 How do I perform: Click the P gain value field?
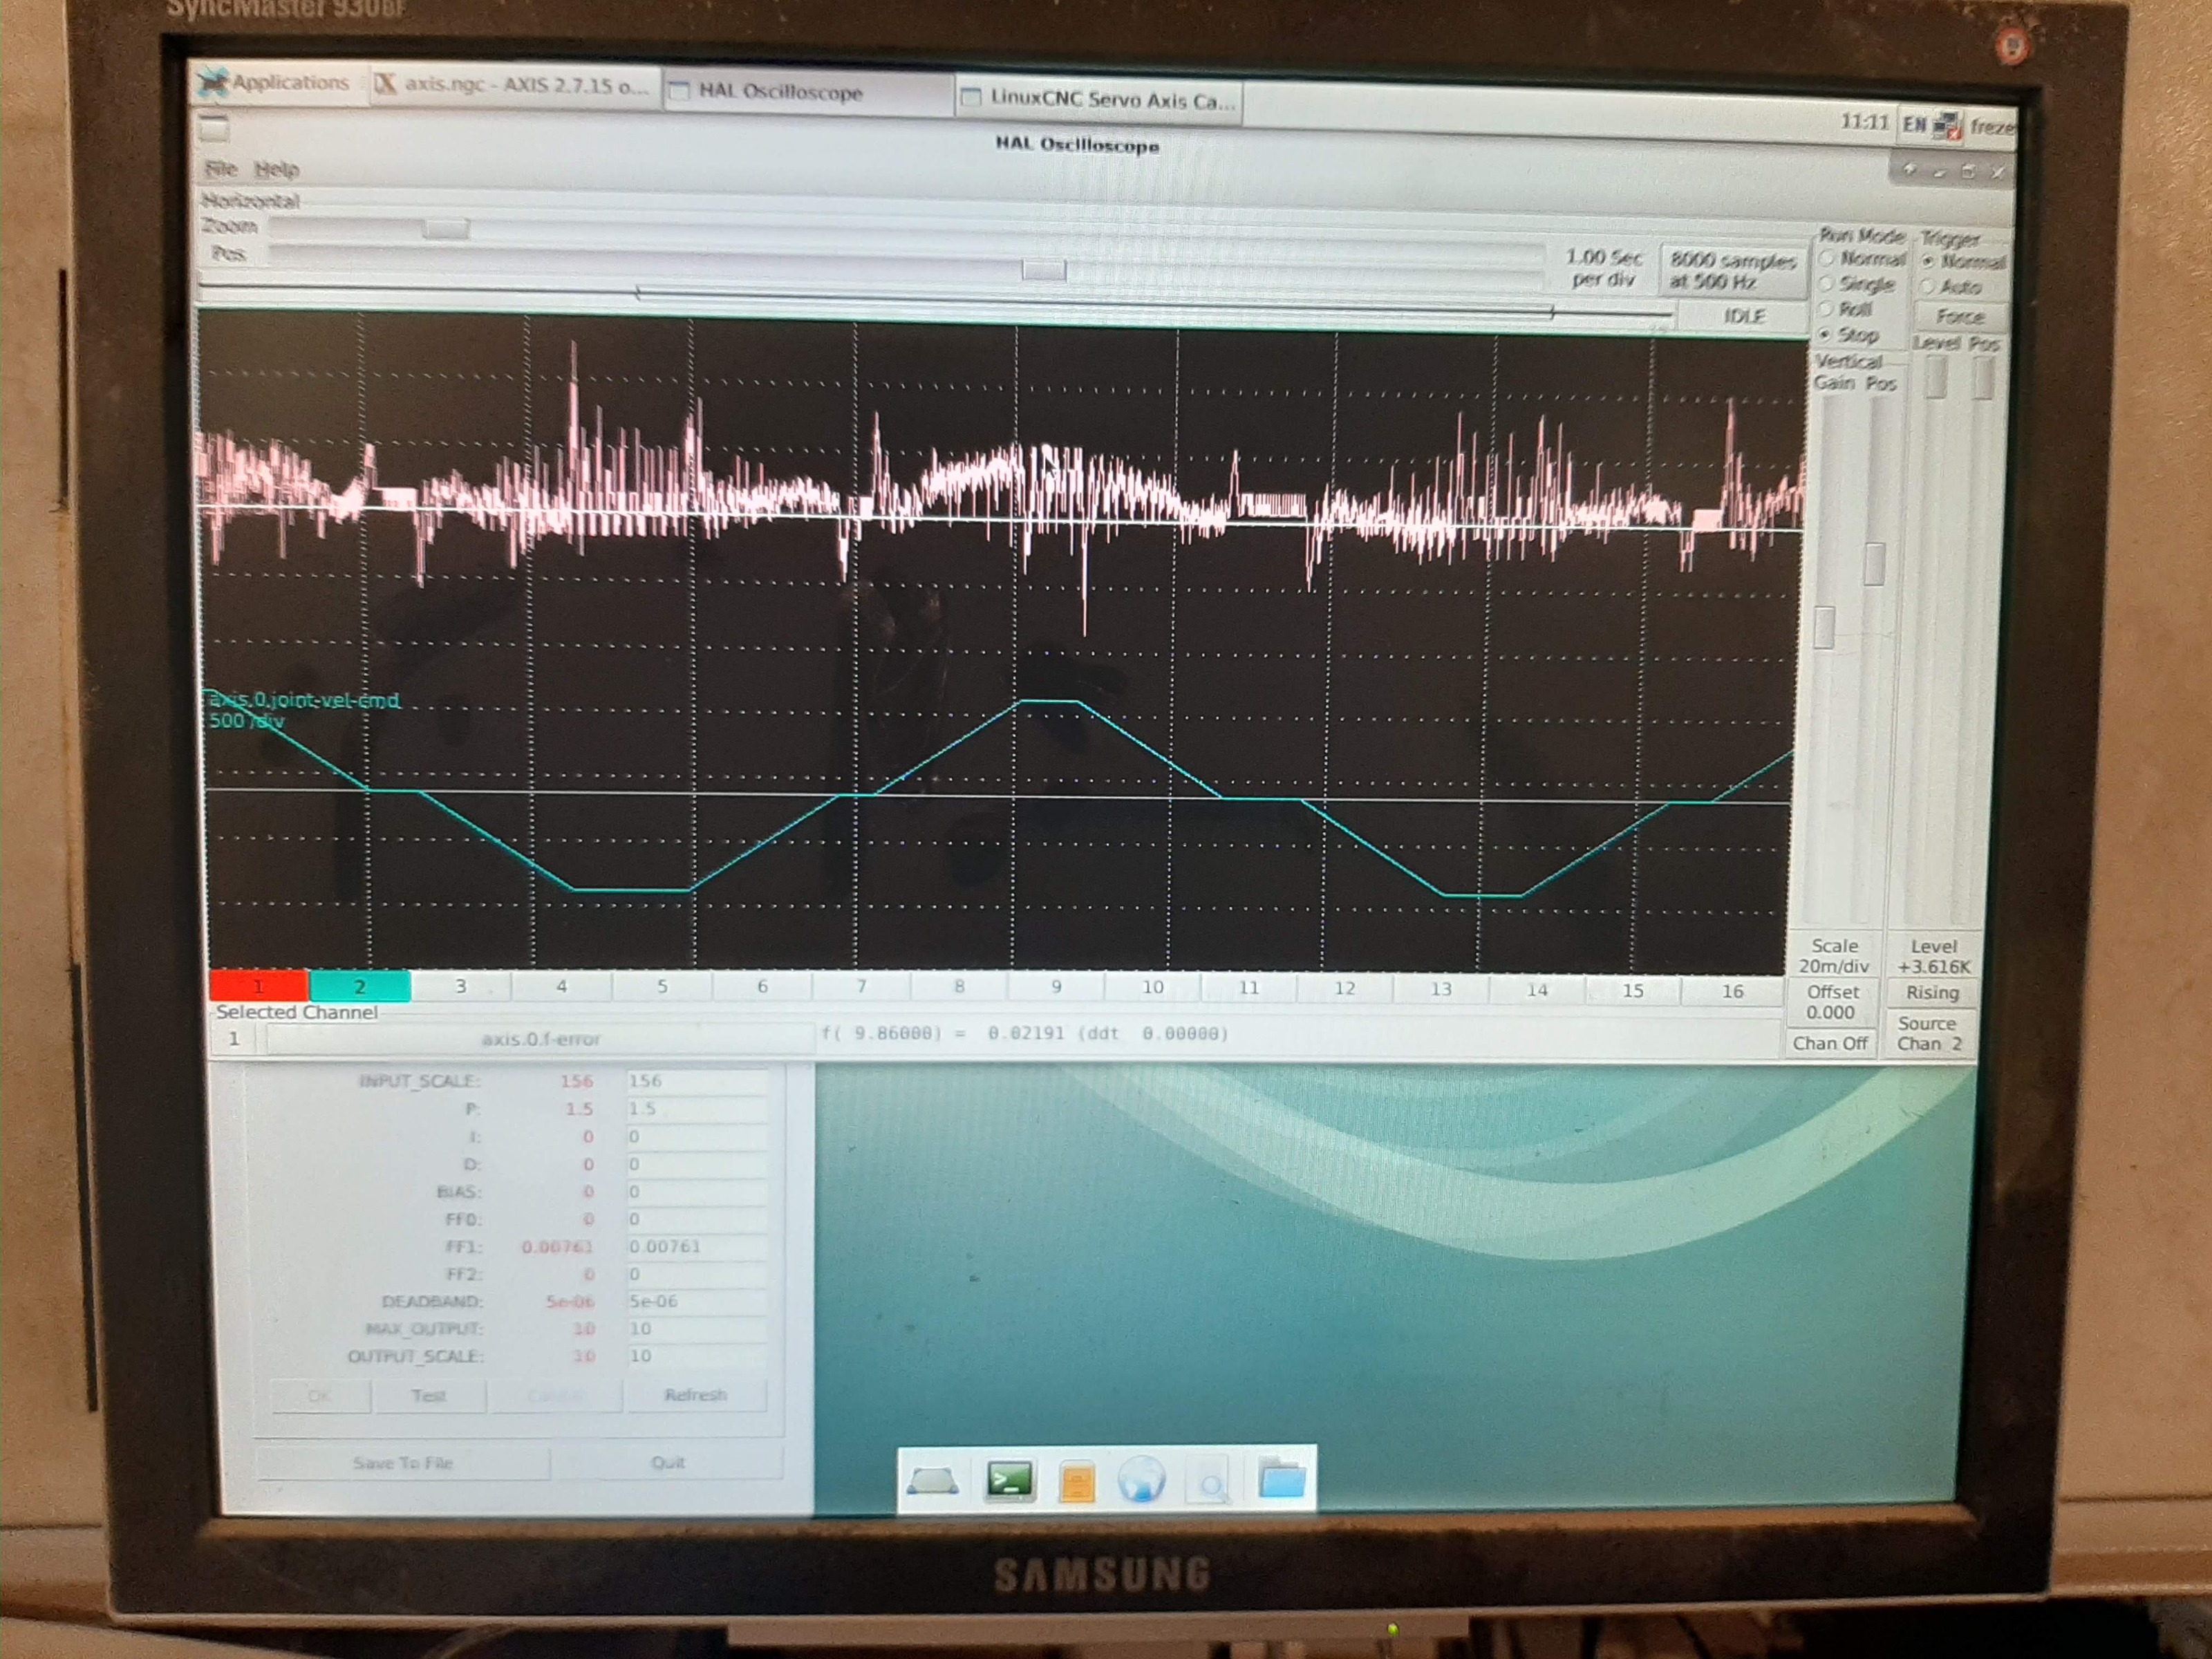[696, 1108]
